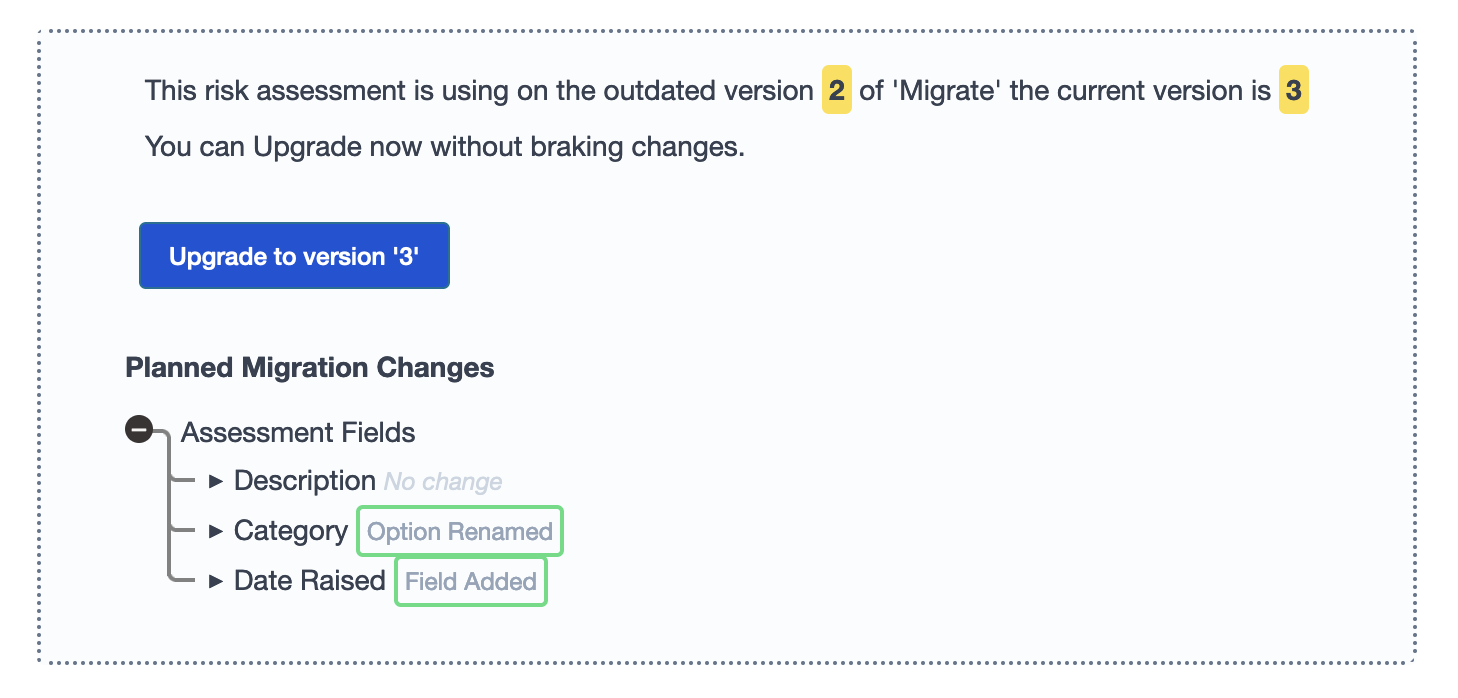The height and width of the screenshot is (698, 1458).
Task: Click the yellow current version 3 badge
Action: pyautogui.click(x=1294, y=91)
